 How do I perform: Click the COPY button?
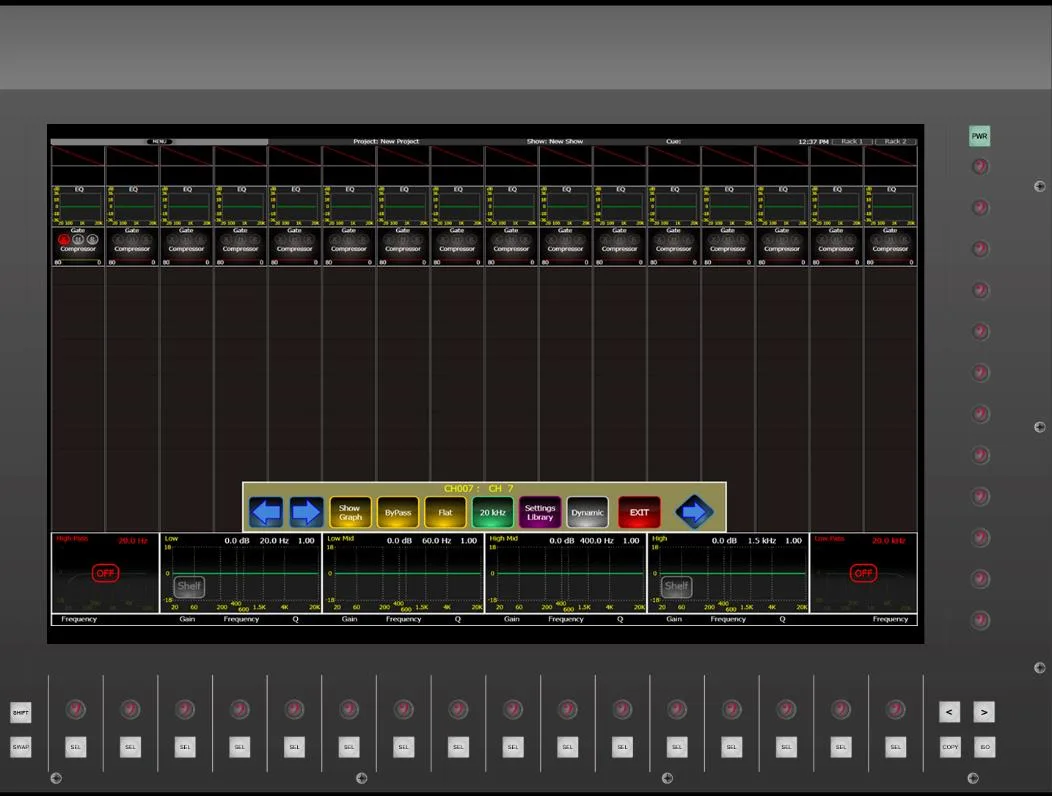click(x=949, y=747)
